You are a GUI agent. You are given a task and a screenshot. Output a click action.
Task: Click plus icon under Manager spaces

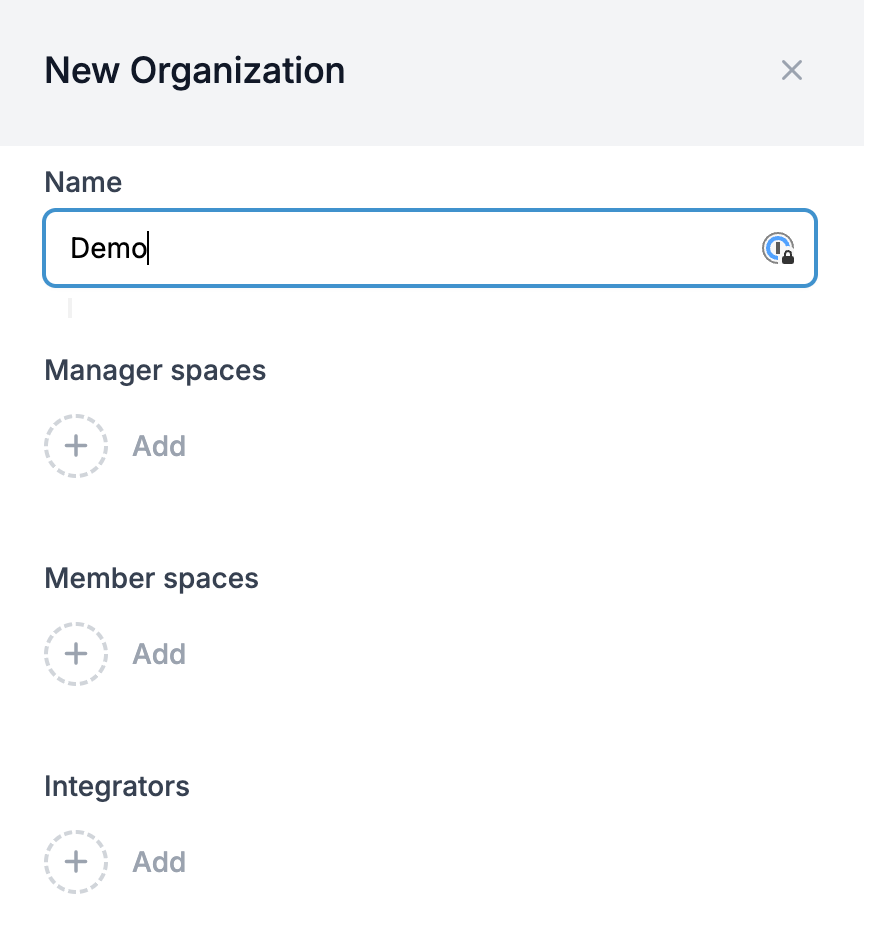click(x=76, y=446)
